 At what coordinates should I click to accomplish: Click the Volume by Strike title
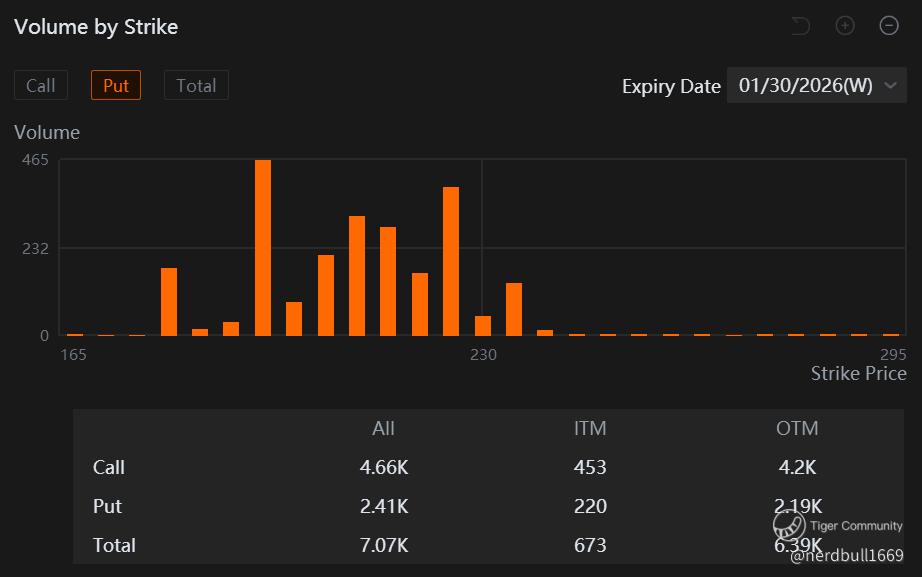pos(96,27)
